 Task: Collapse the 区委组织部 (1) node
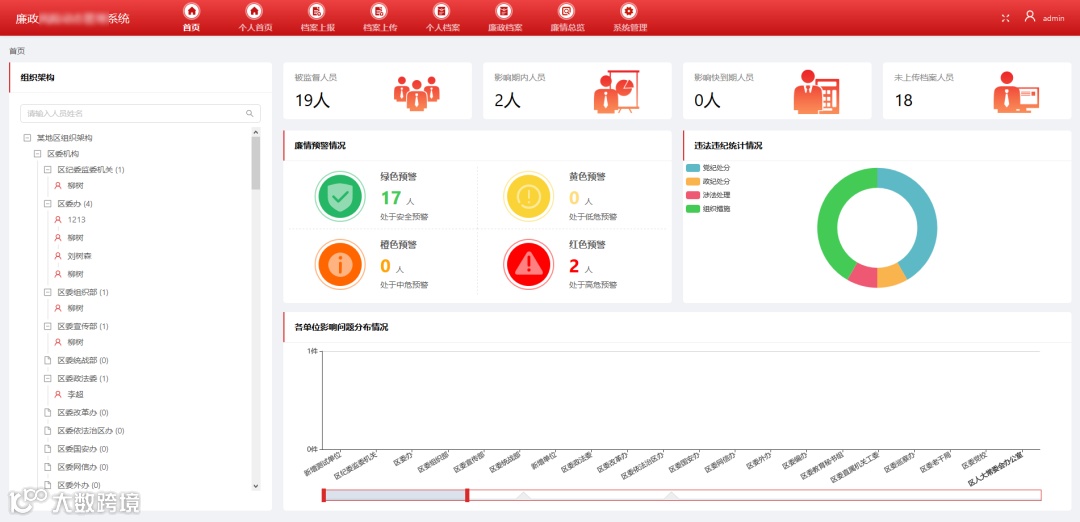tap(48, 292)
